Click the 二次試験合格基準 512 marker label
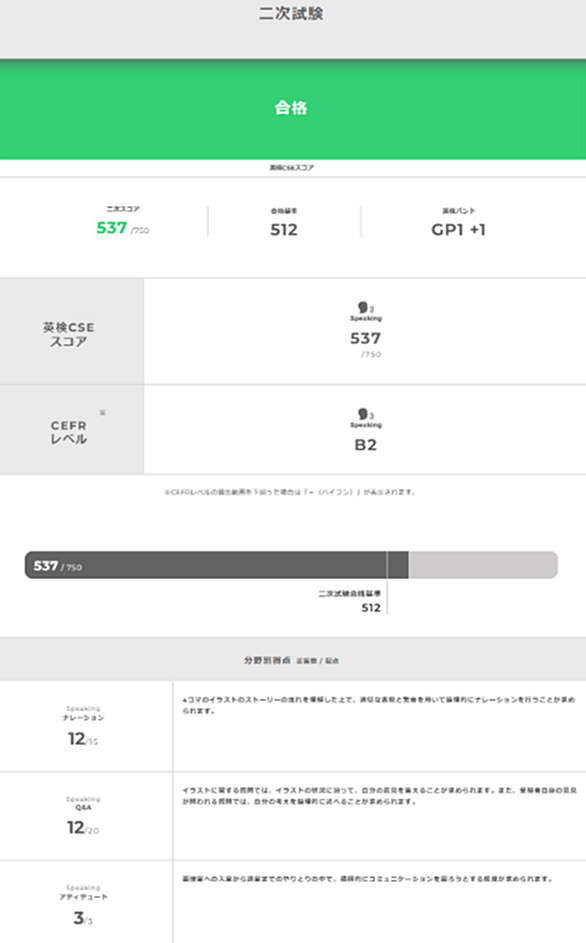The width and height of the screenshot is (586, 943). coord(350,601)
